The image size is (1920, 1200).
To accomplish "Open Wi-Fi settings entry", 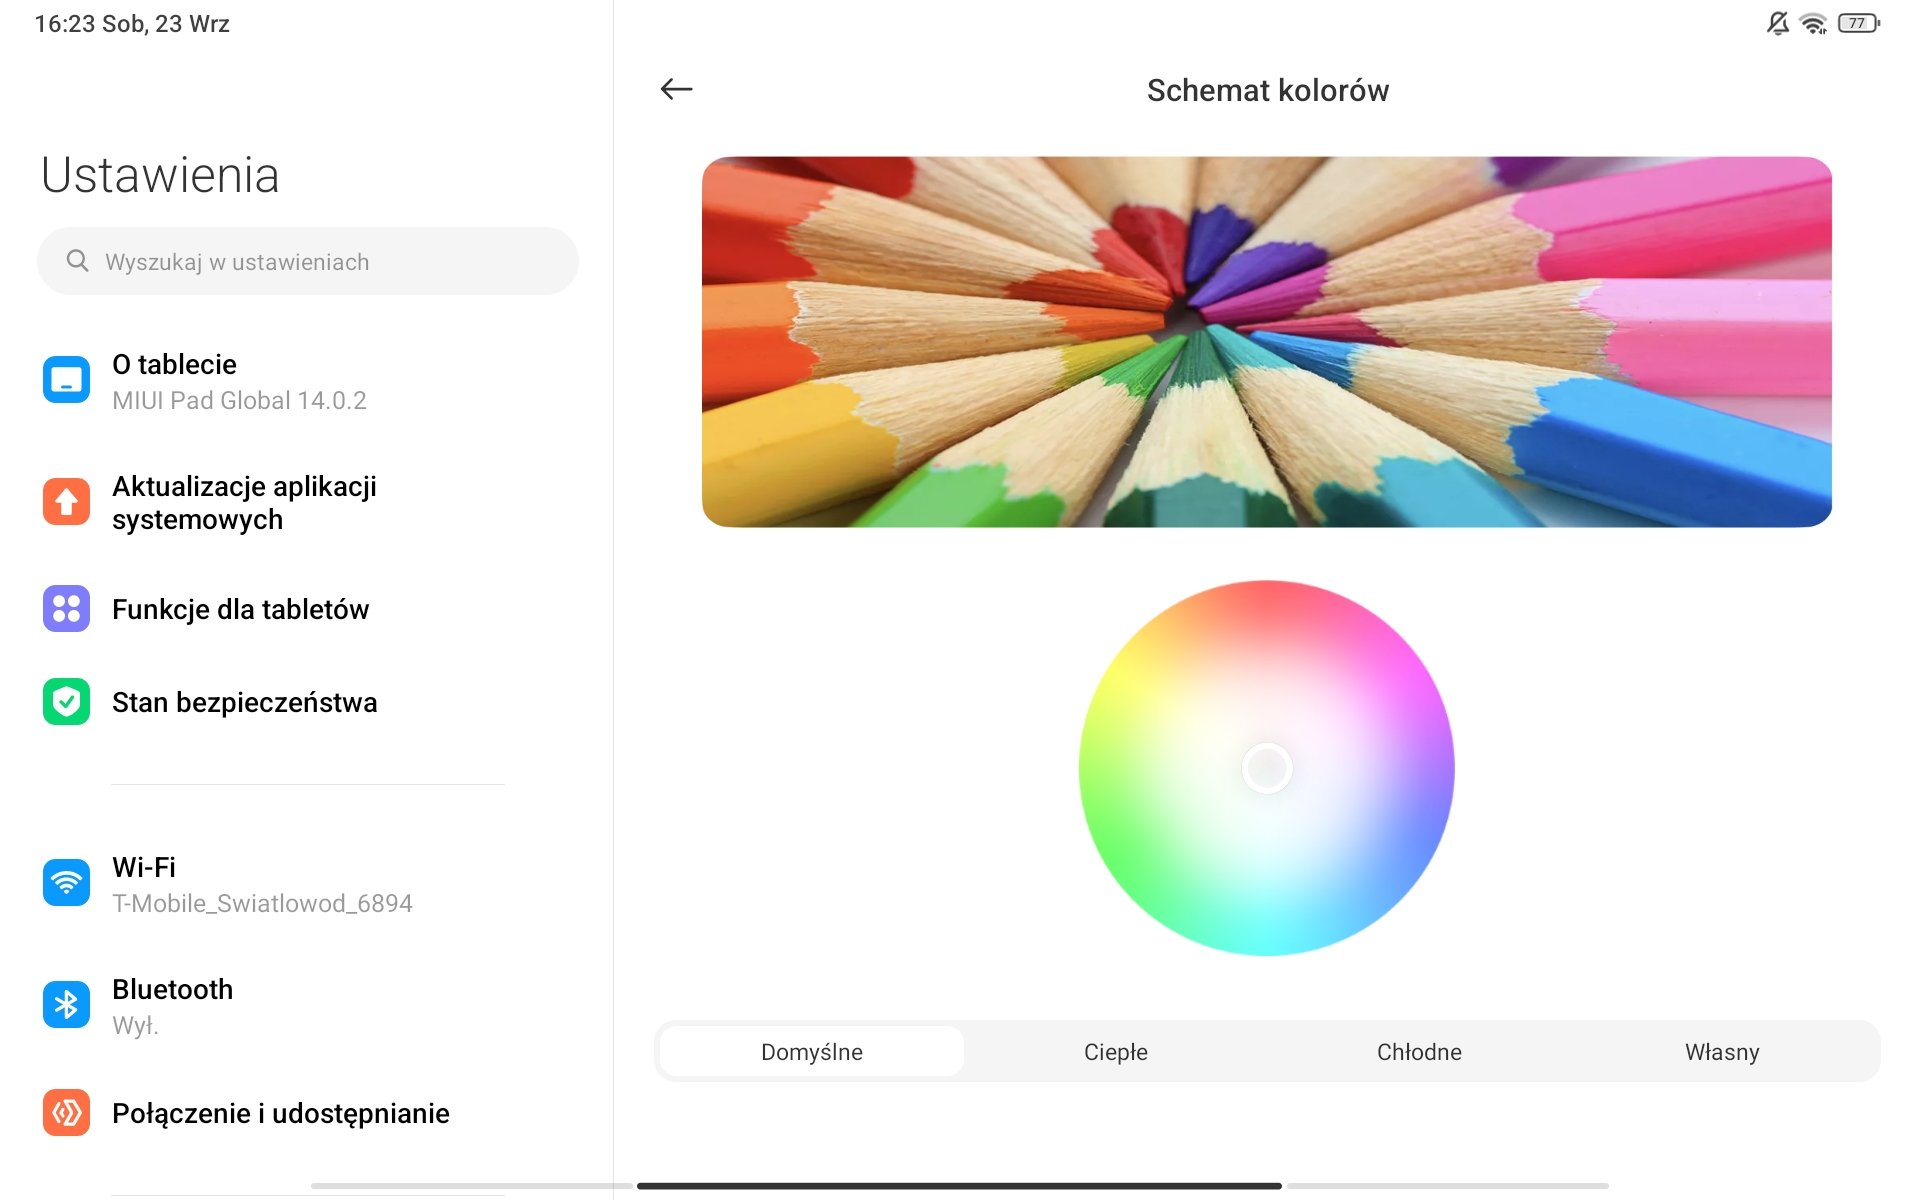I will (307, 884).
